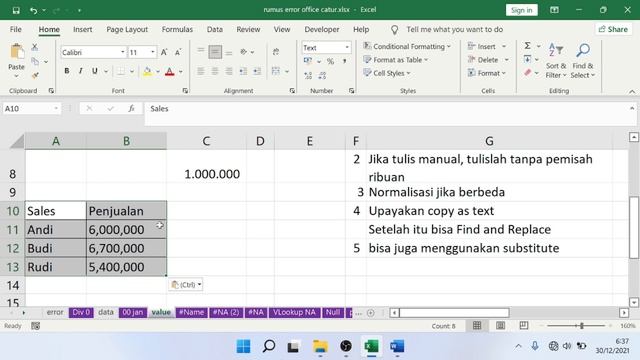640x360 pixels.
Task: Open the VLookup NA sheet tab
Action: [294, 312]
